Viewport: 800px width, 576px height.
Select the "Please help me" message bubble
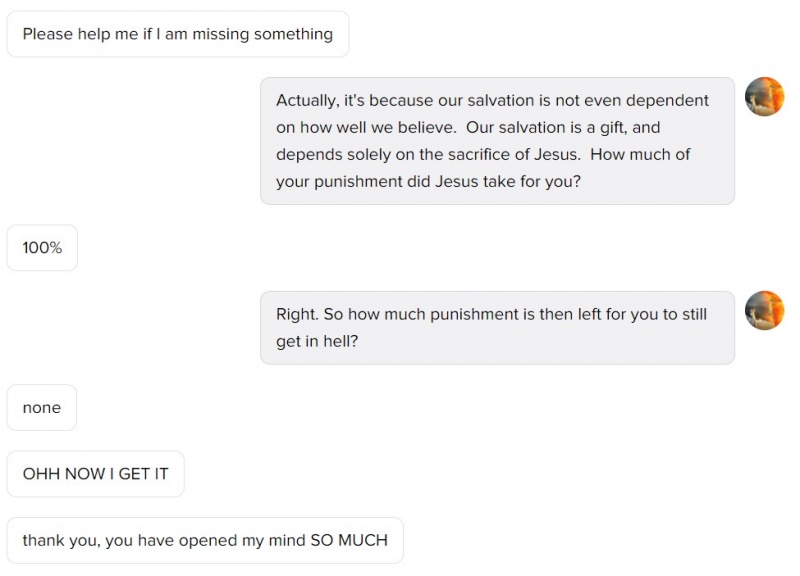(178, 34)
